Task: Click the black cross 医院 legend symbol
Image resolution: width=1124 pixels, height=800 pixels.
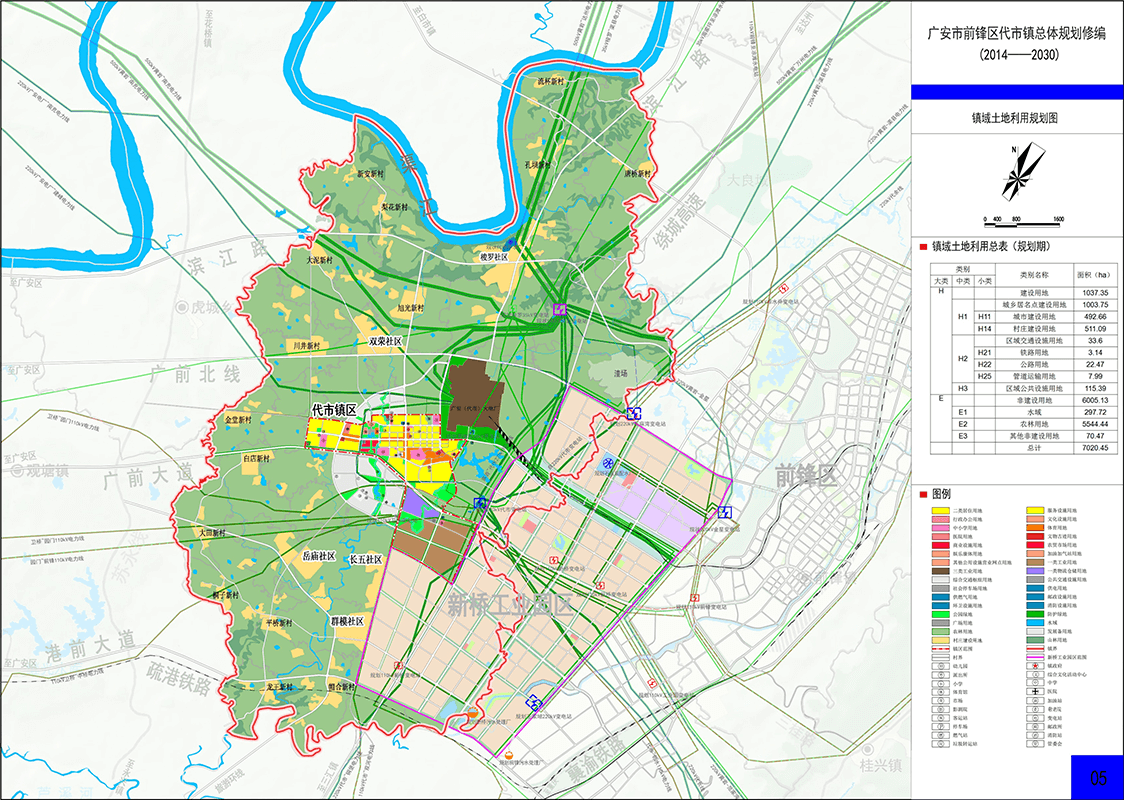Action: pyautogui.click(x=1036, y=692)
